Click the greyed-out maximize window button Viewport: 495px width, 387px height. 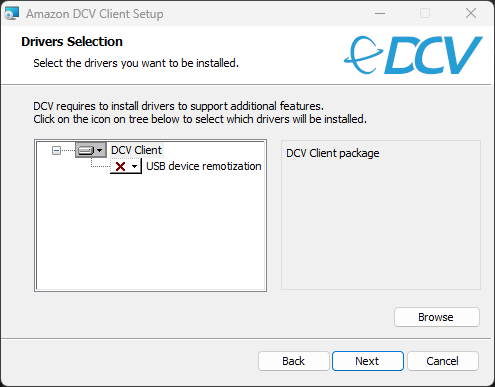(x=425, y=14)
